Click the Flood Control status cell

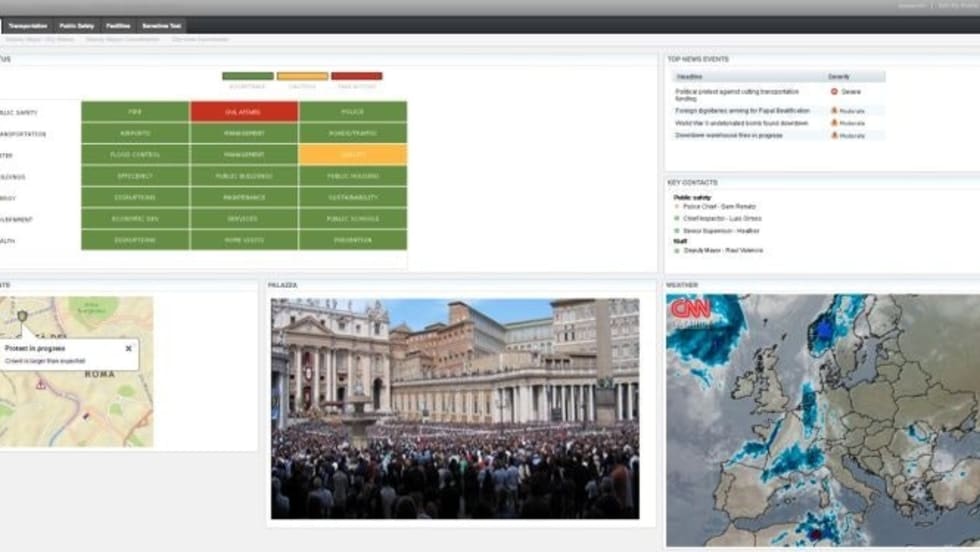point(135,155)
